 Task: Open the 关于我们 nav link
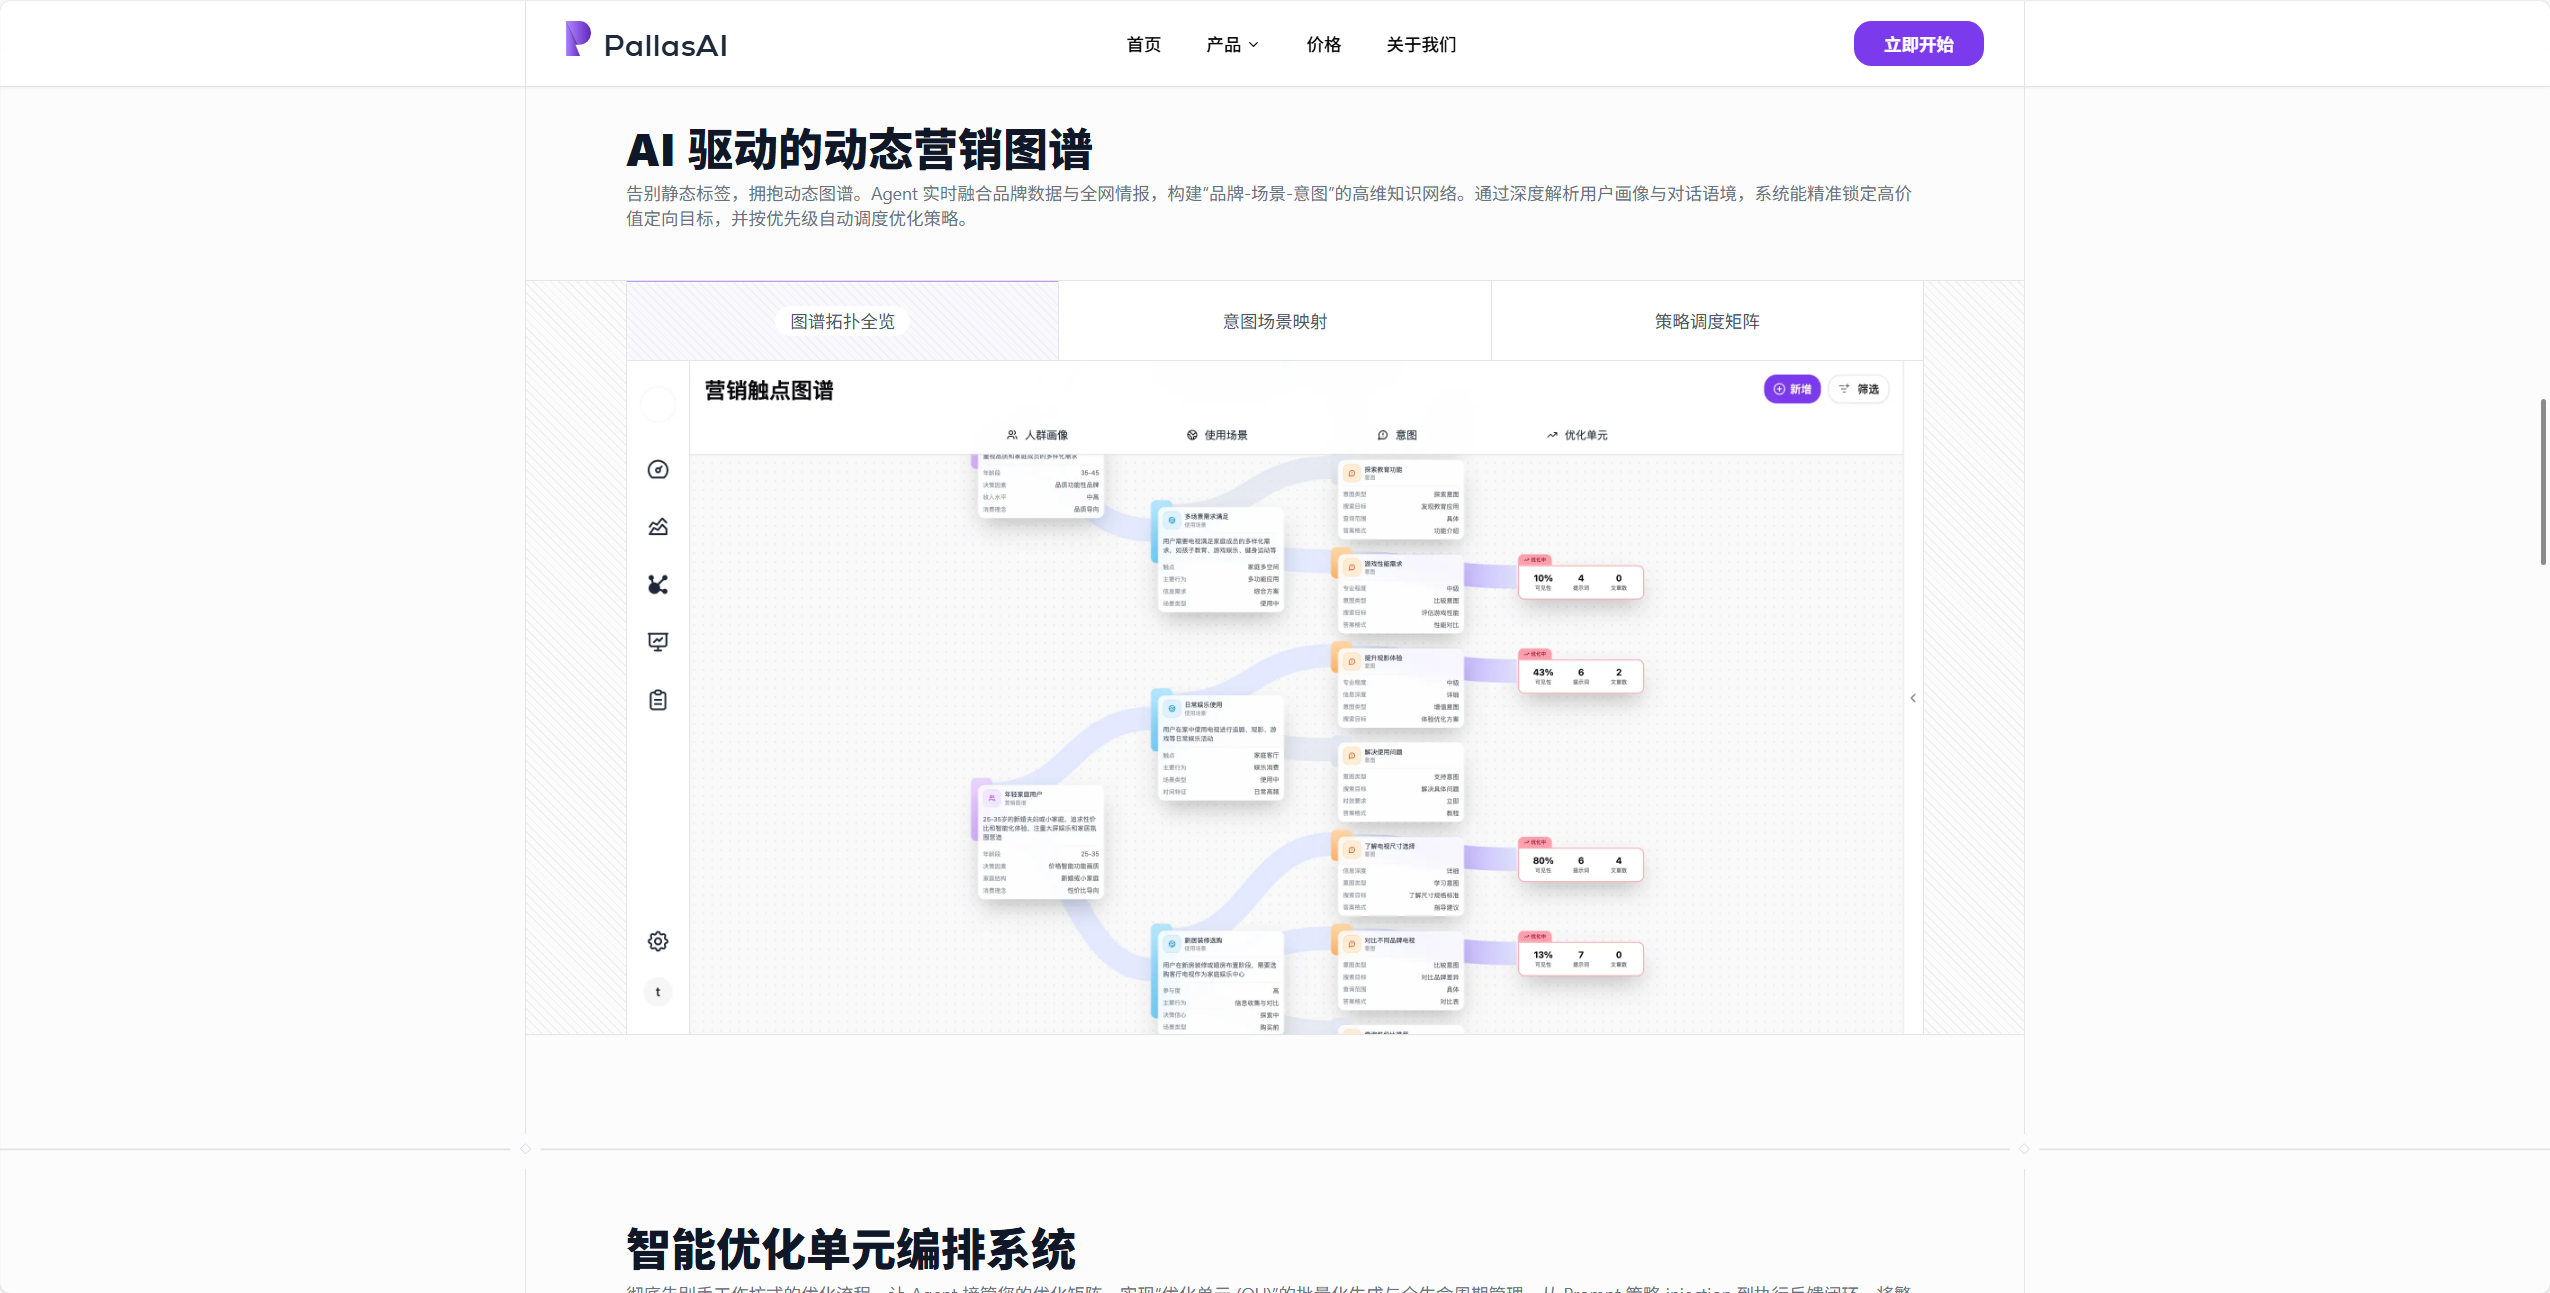point(1421,44)
